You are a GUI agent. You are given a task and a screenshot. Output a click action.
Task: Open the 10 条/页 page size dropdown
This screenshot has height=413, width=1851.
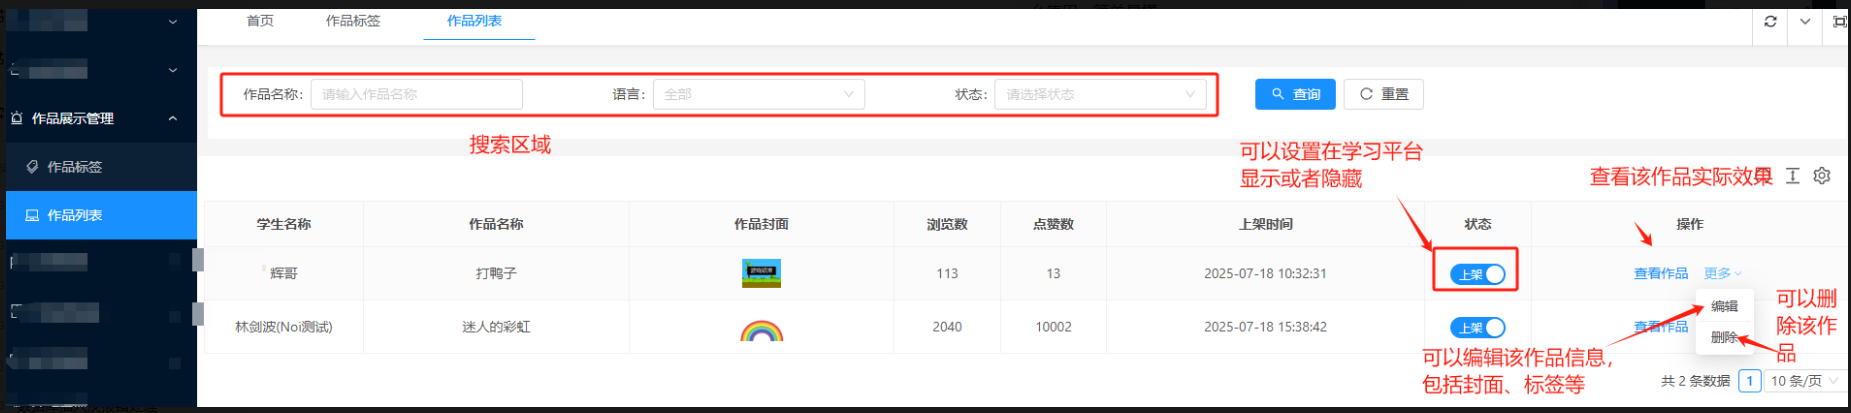click(1804, 381)
